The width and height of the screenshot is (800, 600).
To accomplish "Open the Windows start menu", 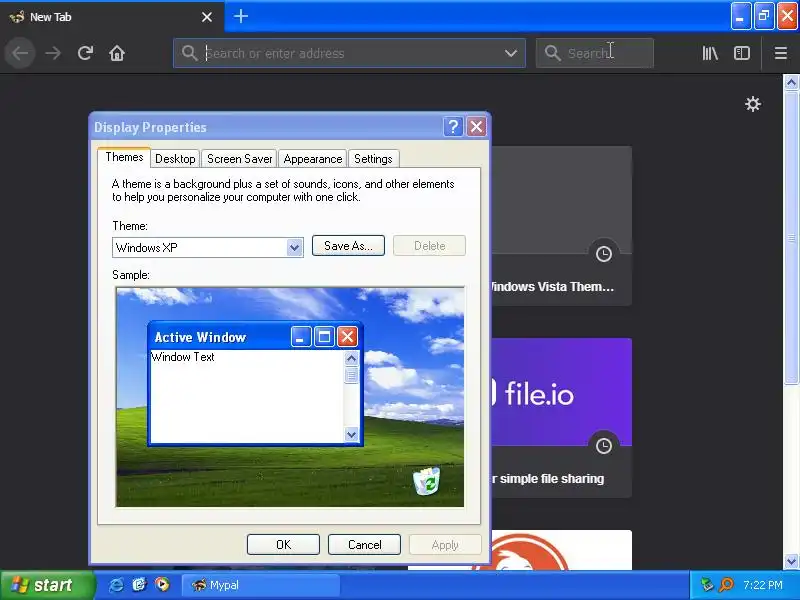I will 47,585.
